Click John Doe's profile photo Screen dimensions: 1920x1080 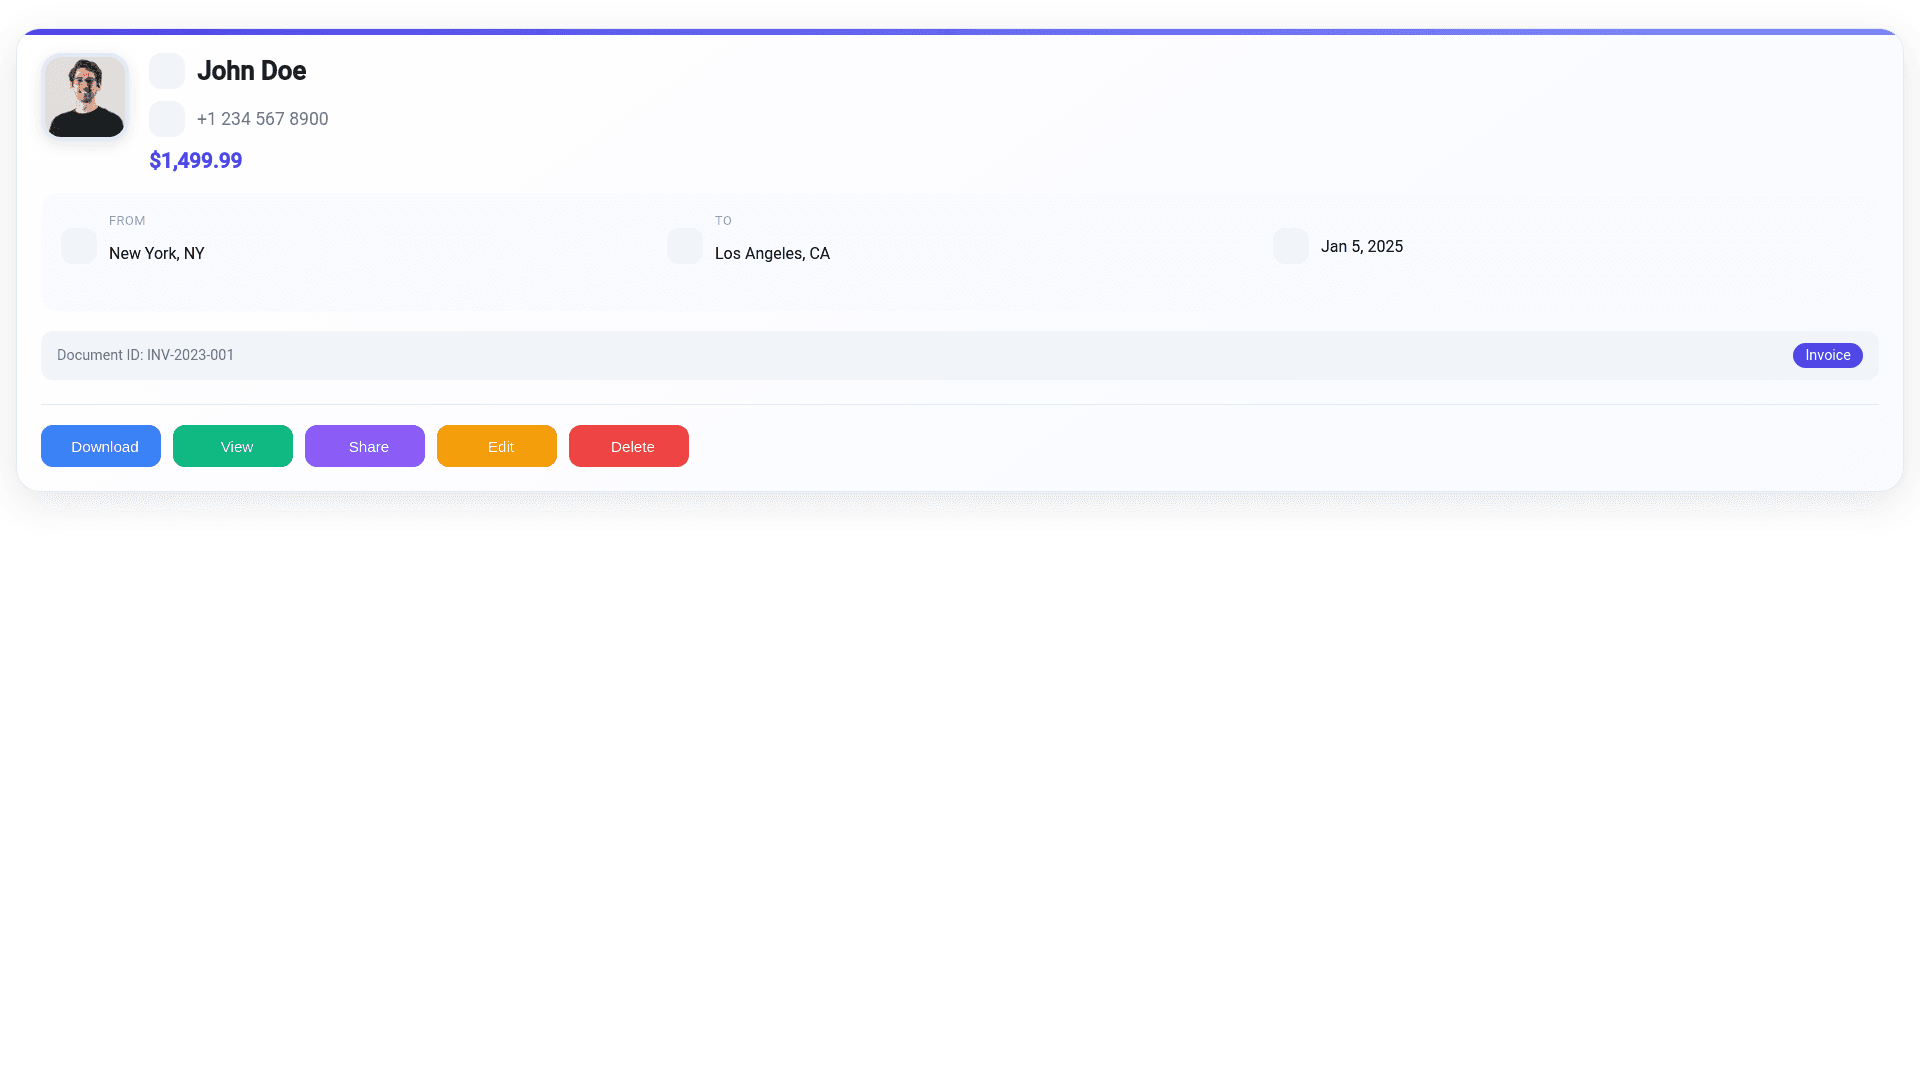85,96
